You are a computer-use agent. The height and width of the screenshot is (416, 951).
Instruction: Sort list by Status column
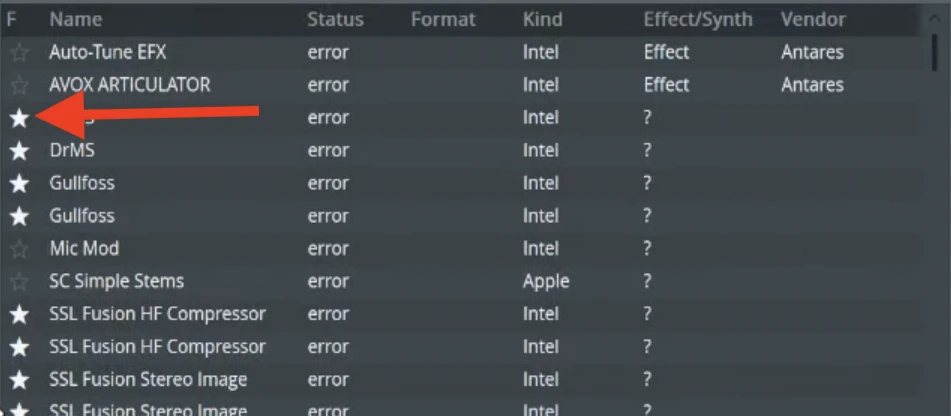[x=335, y=19]
